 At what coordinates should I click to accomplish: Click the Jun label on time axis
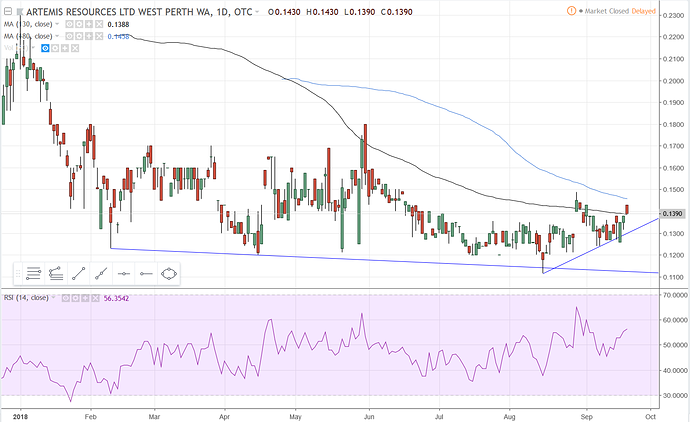369,416
